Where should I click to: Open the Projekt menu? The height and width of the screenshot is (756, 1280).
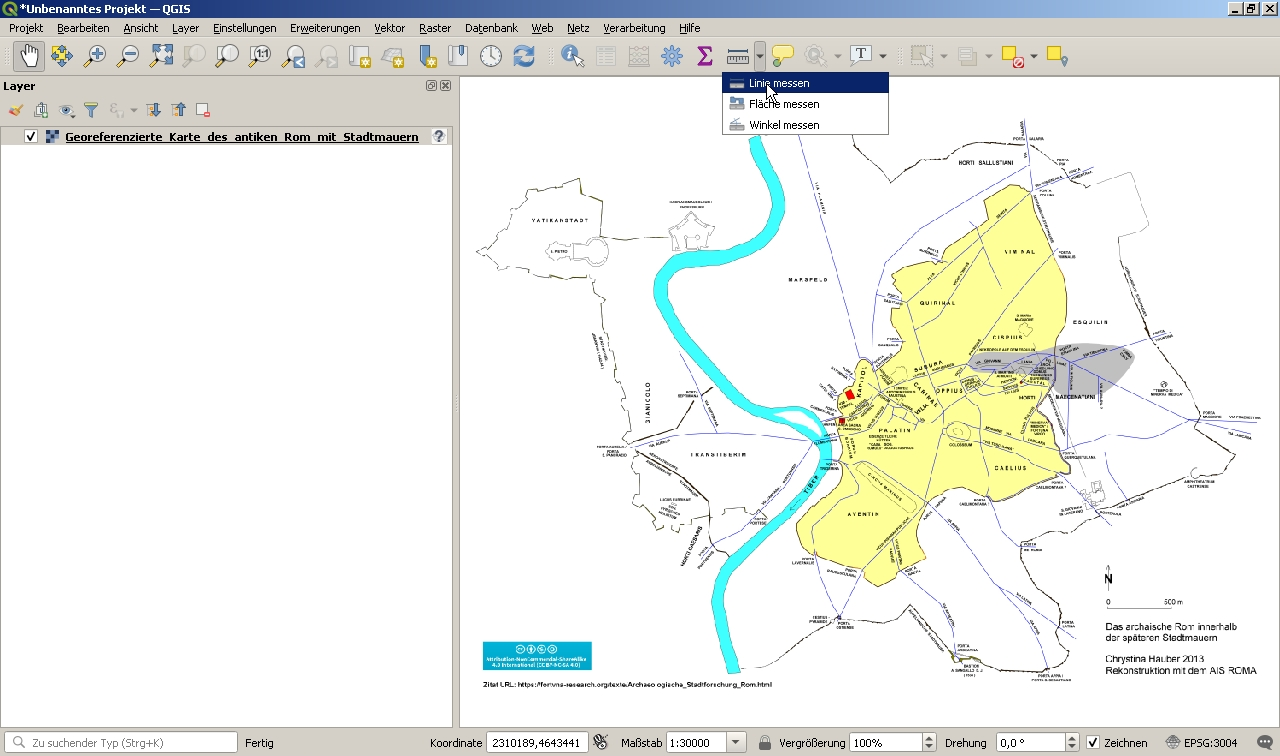click(26, 28)
